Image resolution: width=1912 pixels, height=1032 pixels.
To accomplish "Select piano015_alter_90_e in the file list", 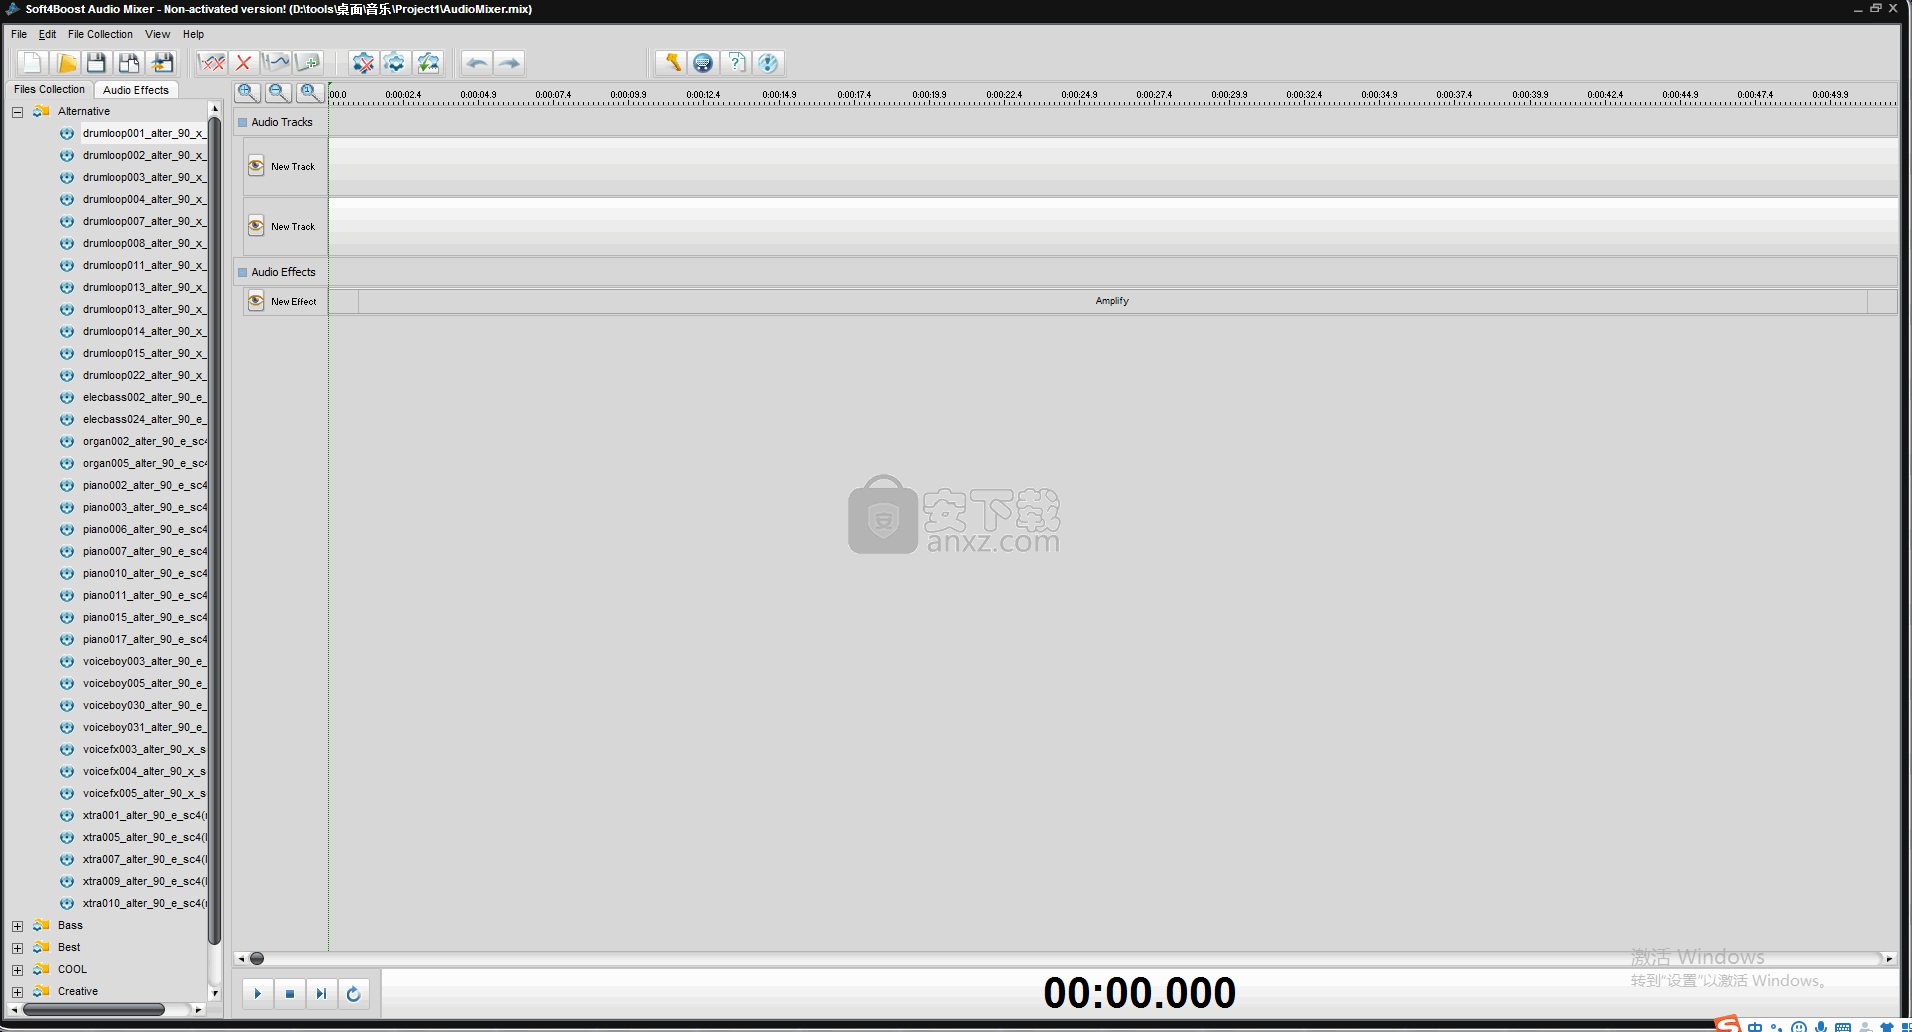I will pyautogui.click(x=144, y=618).
